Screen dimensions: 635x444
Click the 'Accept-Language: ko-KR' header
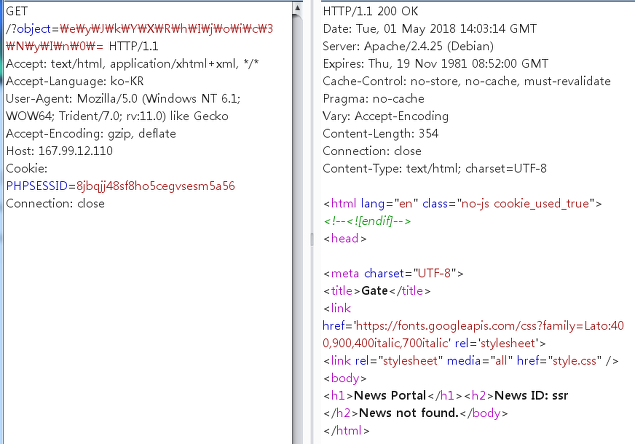click(x=75, y=81)
